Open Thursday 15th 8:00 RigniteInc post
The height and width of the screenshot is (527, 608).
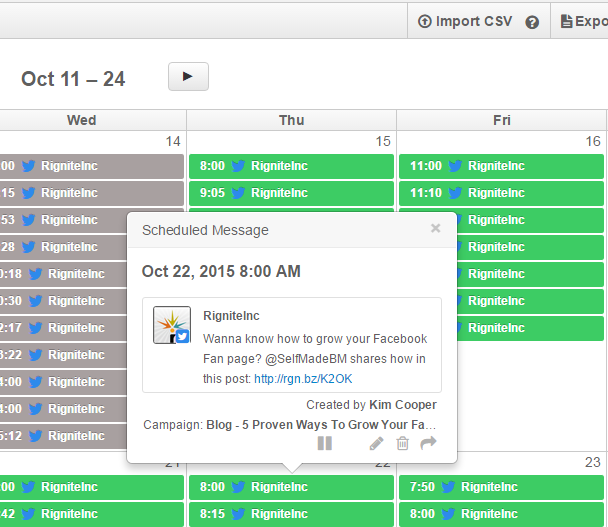tap(291, 166)
